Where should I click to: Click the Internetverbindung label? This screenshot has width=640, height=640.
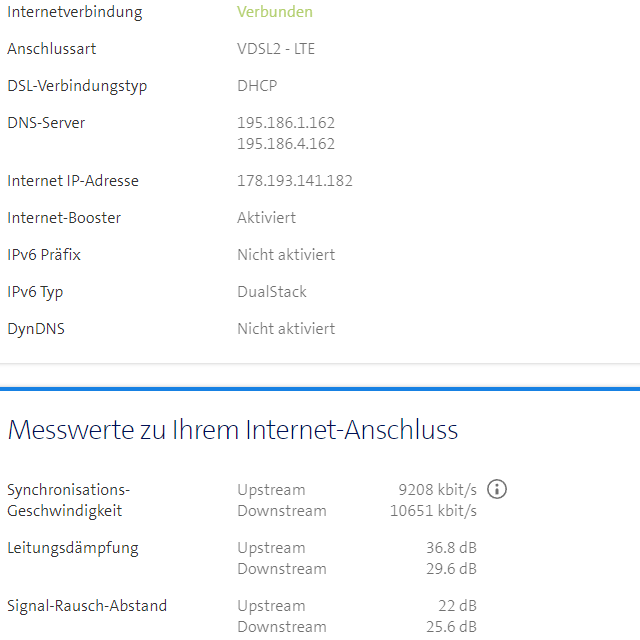(x=75, y=12)
